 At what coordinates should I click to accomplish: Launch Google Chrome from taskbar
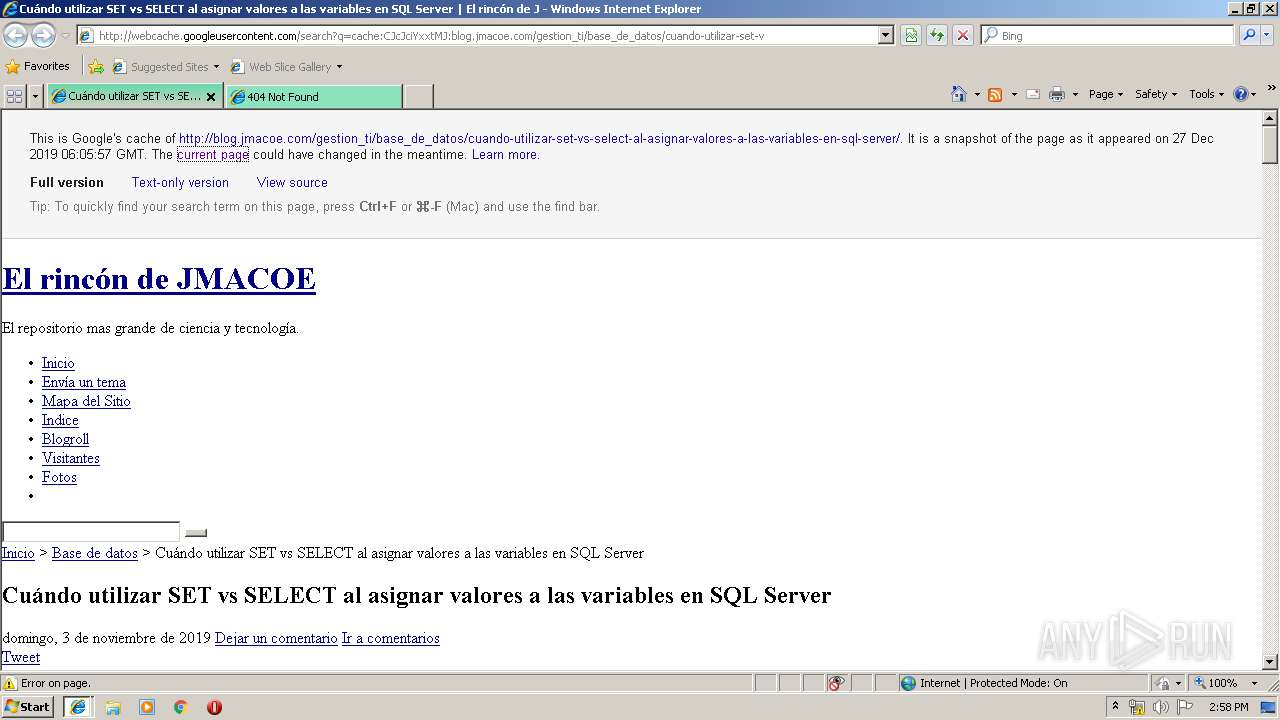point(181,707)
